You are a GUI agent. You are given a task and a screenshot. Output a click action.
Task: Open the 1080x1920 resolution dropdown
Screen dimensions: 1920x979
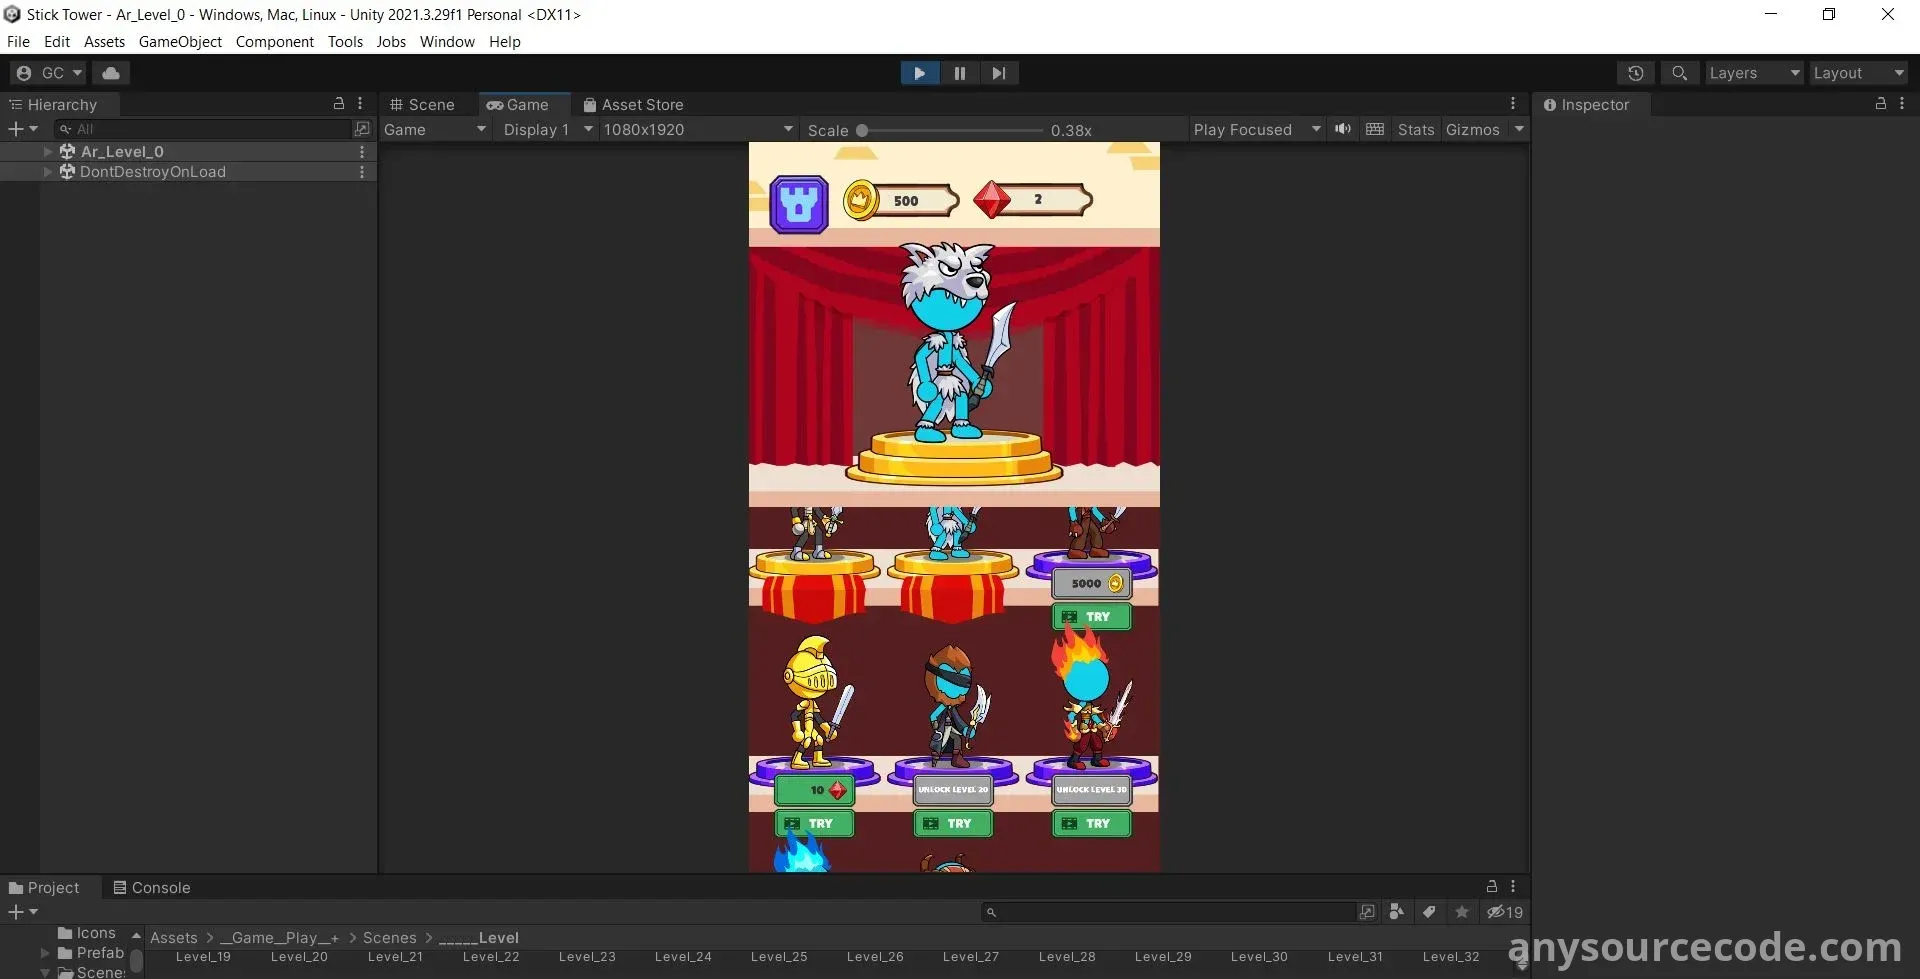click(x=697, y=130)
